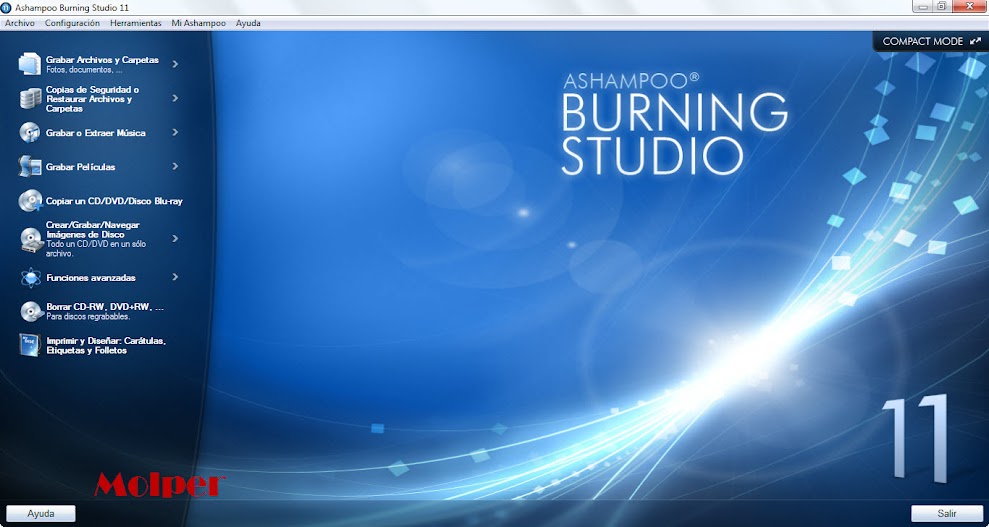The height and width of the screenshot is (527, 989).
Task: Click the Salir button
Action: pyautogui.click(x=947, y=514)
